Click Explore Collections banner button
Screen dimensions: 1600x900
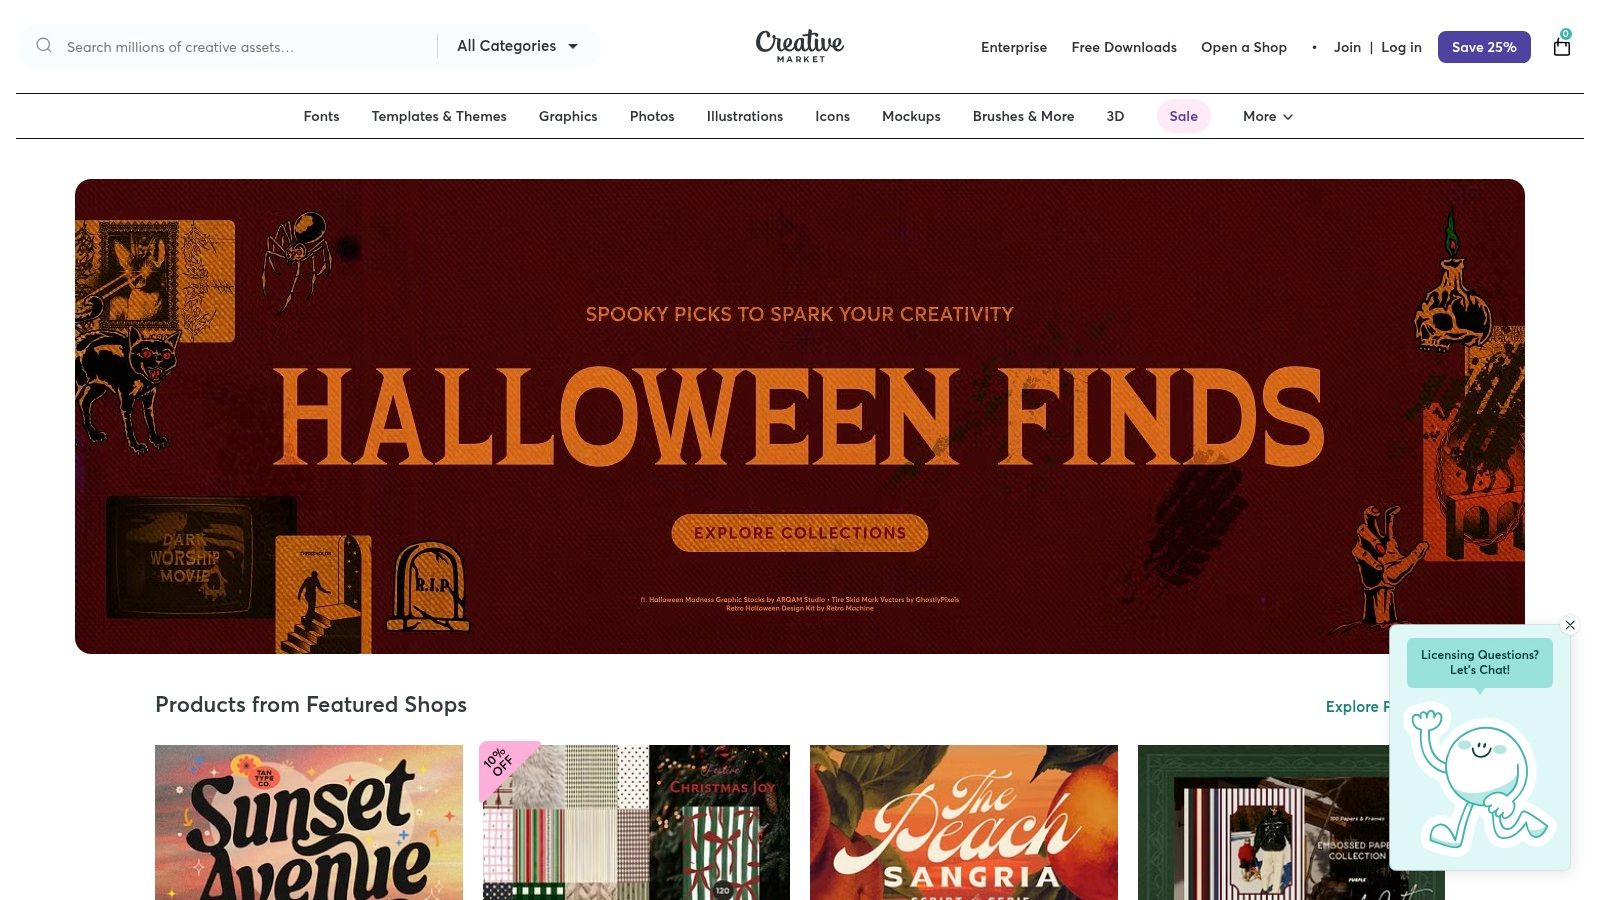coord(800,533)
